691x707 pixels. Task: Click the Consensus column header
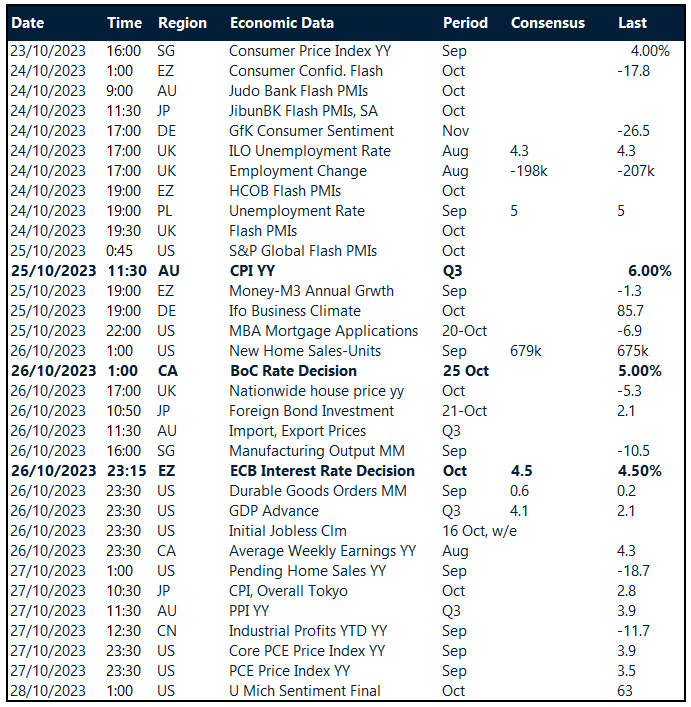(548, 22)
